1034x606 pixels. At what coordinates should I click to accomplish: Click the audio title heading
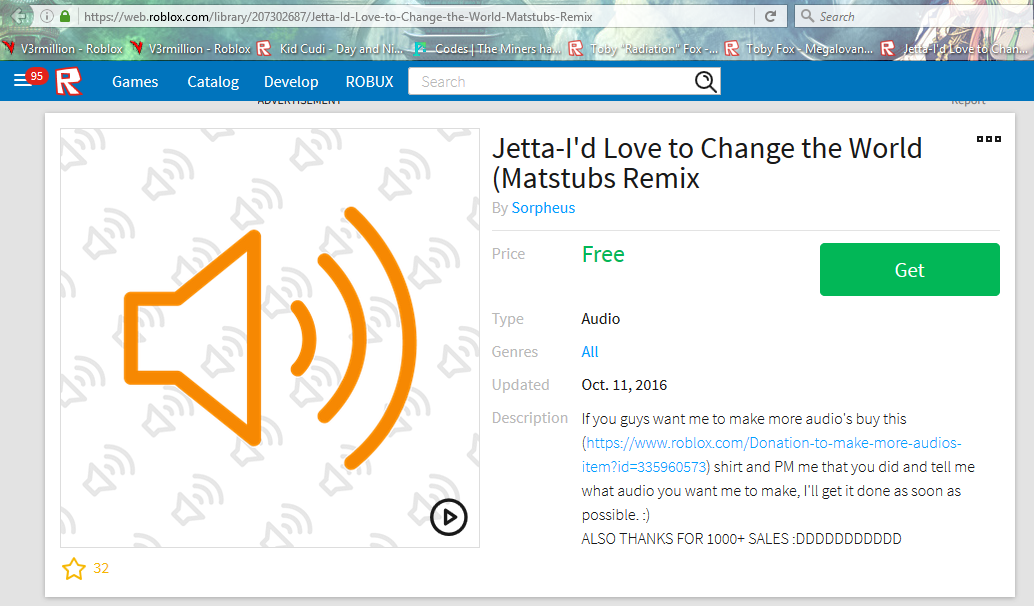click(x=707, y=163)
